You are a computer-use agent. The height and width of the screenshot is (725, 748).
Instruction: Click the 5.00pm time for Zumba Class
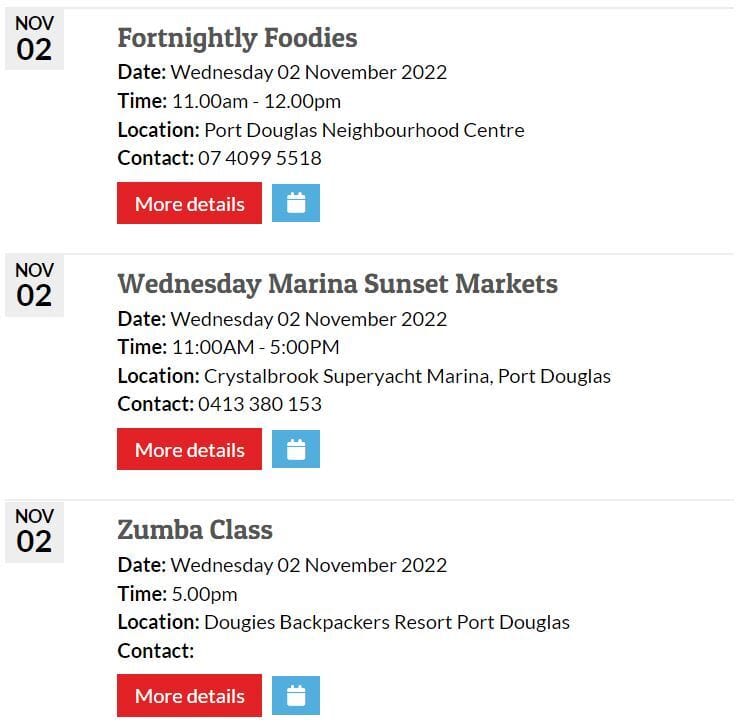(205, 593)
